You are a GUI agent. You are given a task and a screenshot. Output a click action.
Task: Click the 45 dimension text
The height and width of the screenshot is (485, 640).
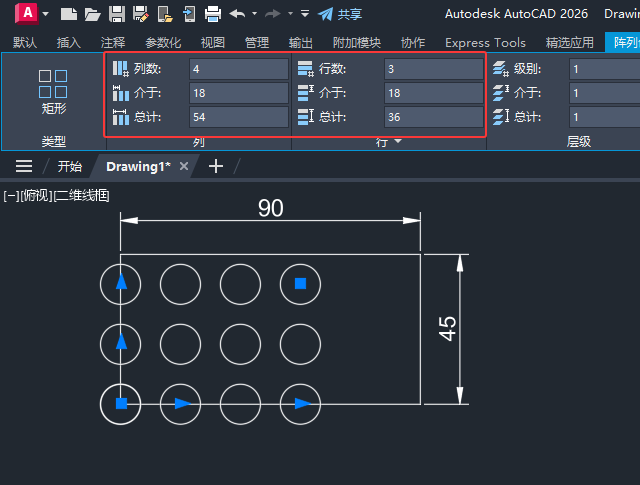click(447, 329)
